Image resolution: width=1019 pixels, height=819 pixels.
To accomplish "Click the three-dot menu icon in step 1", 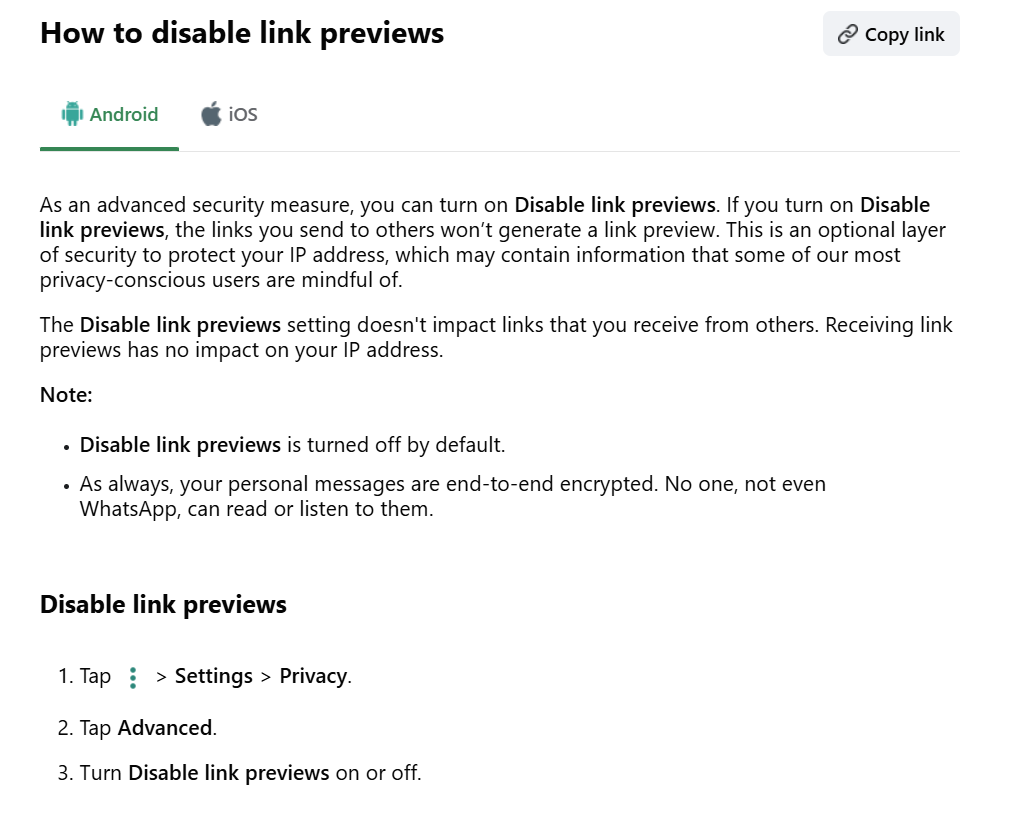I will tap(133, 677).
